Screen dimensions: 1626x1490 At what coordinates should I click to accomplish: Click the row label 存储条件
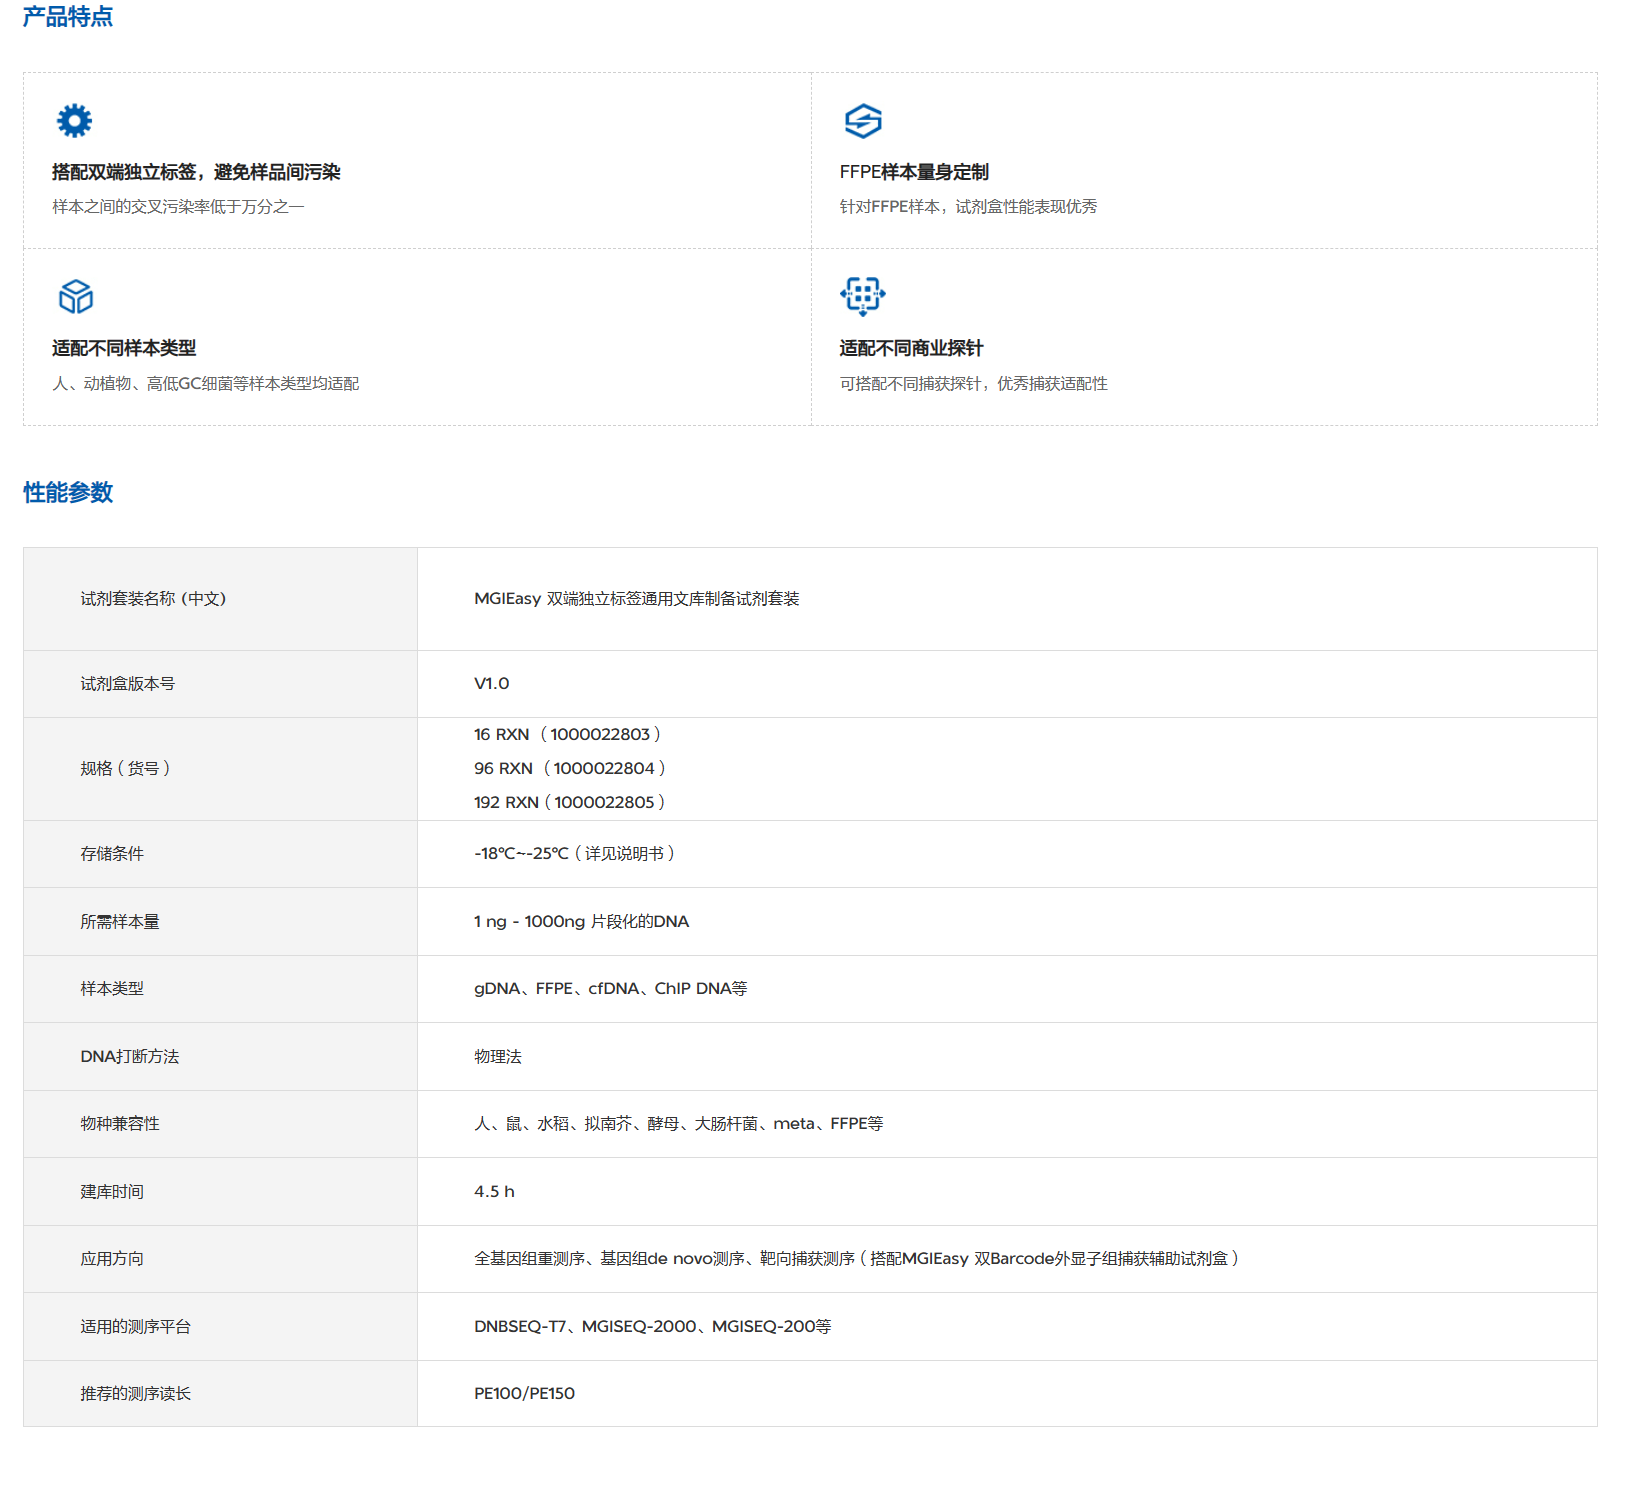pos(112,854)
